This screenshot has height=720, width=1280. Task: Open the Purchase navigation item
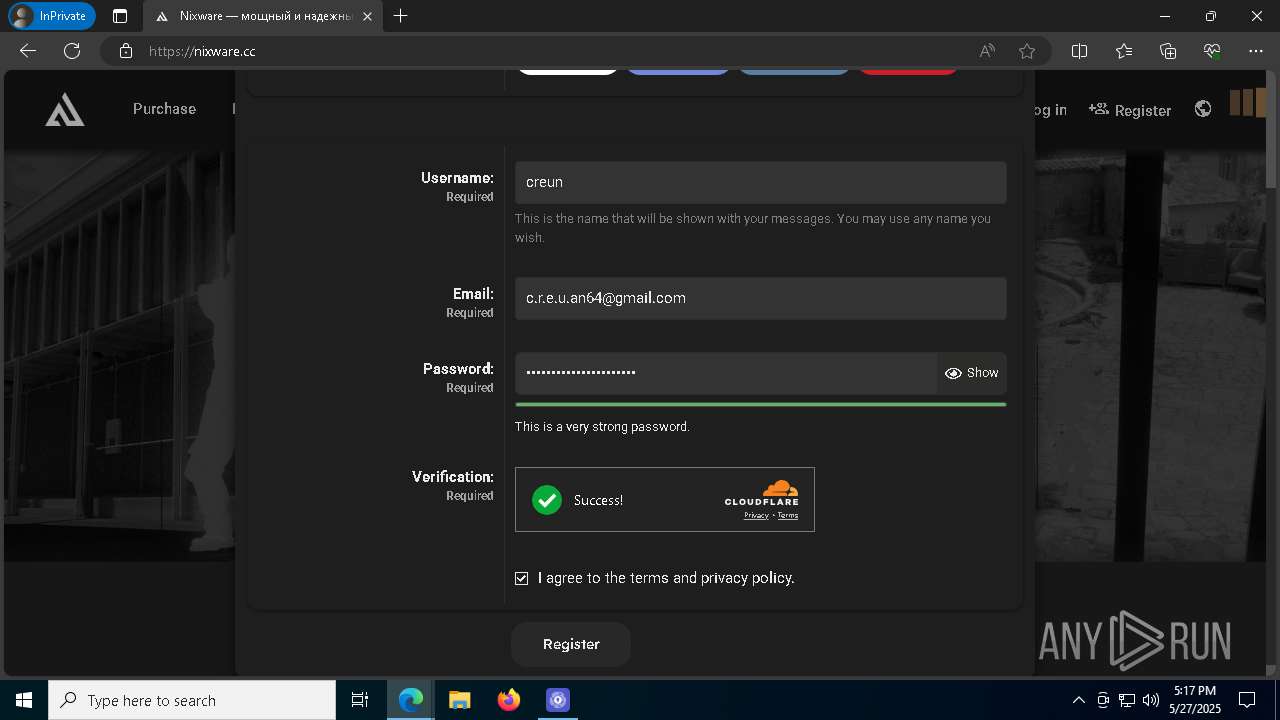pos(164,109)
